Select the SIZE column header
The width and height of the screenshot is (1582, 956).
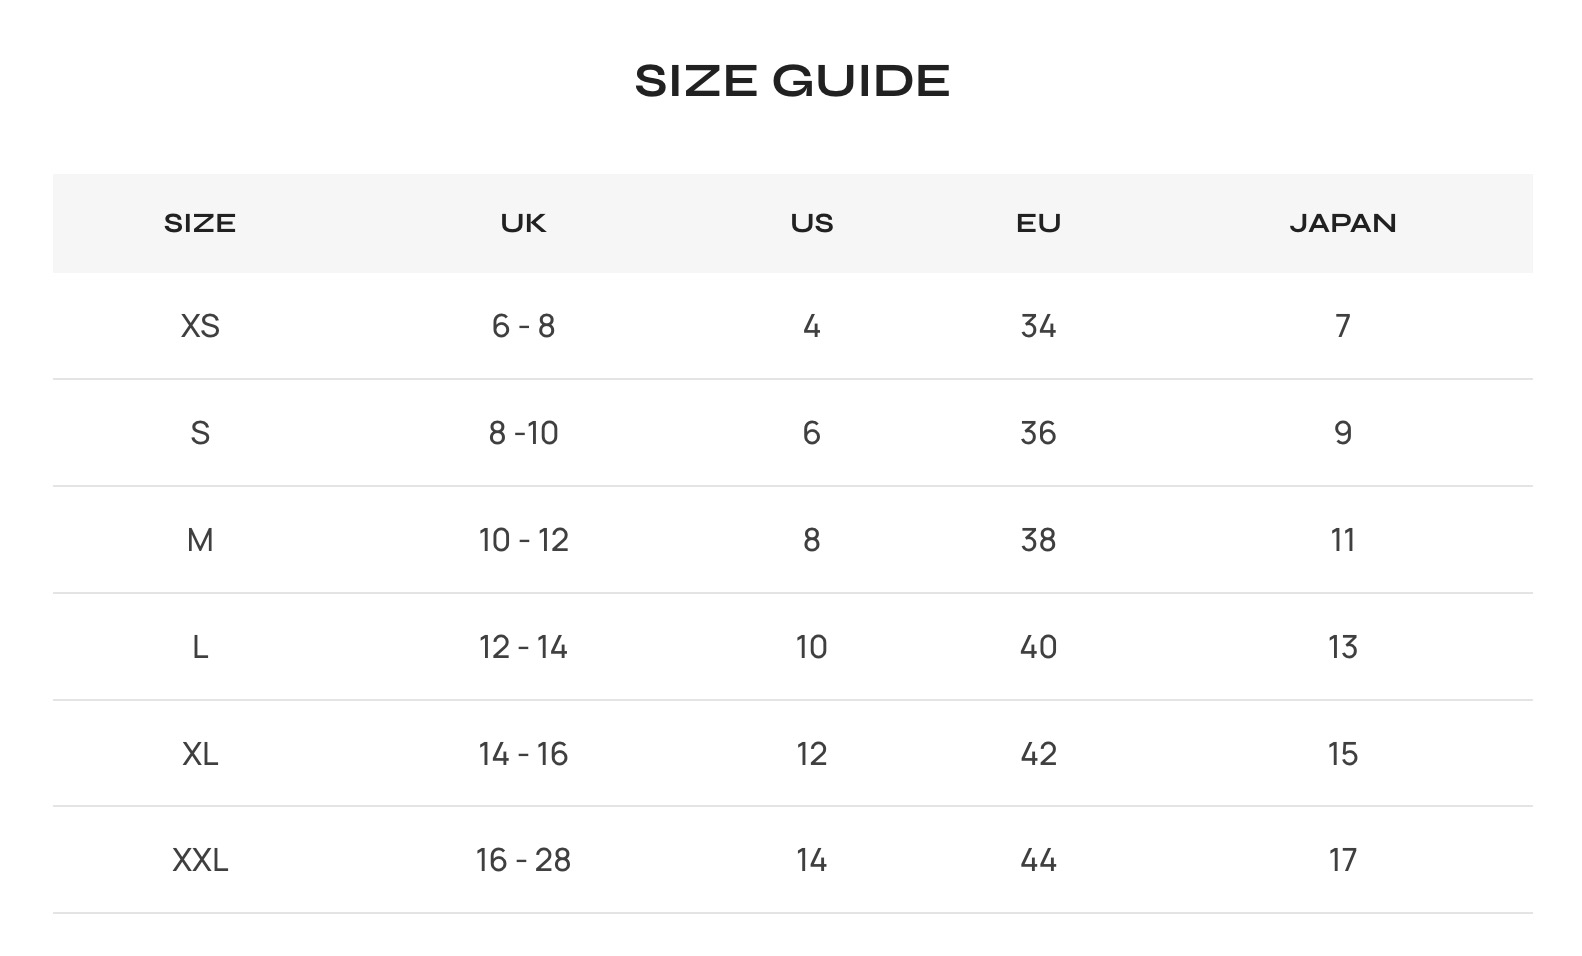pos(200,223)
